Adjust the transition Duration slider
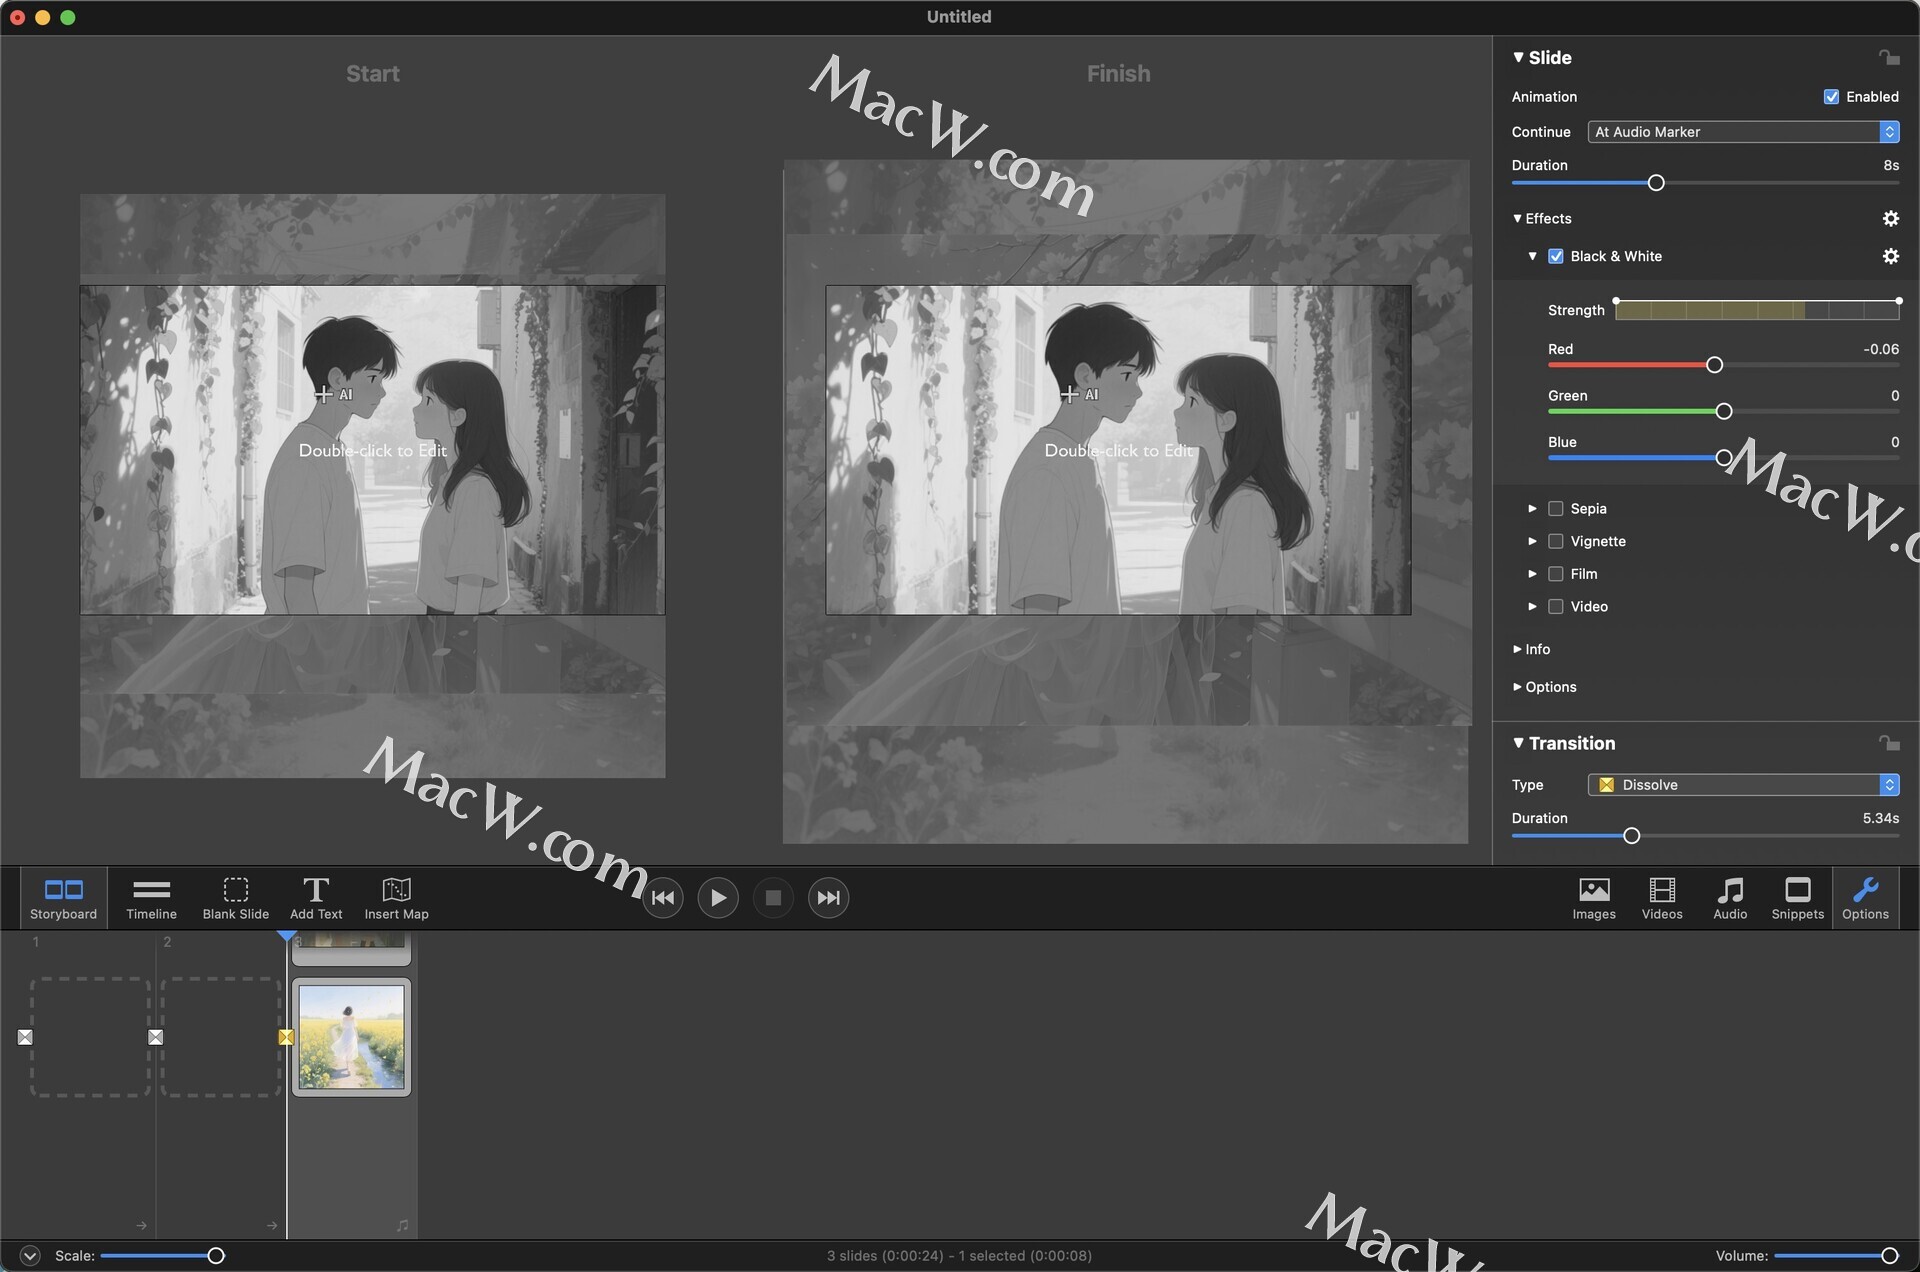This screenshot has height=1272, width=1920. 1632,836
